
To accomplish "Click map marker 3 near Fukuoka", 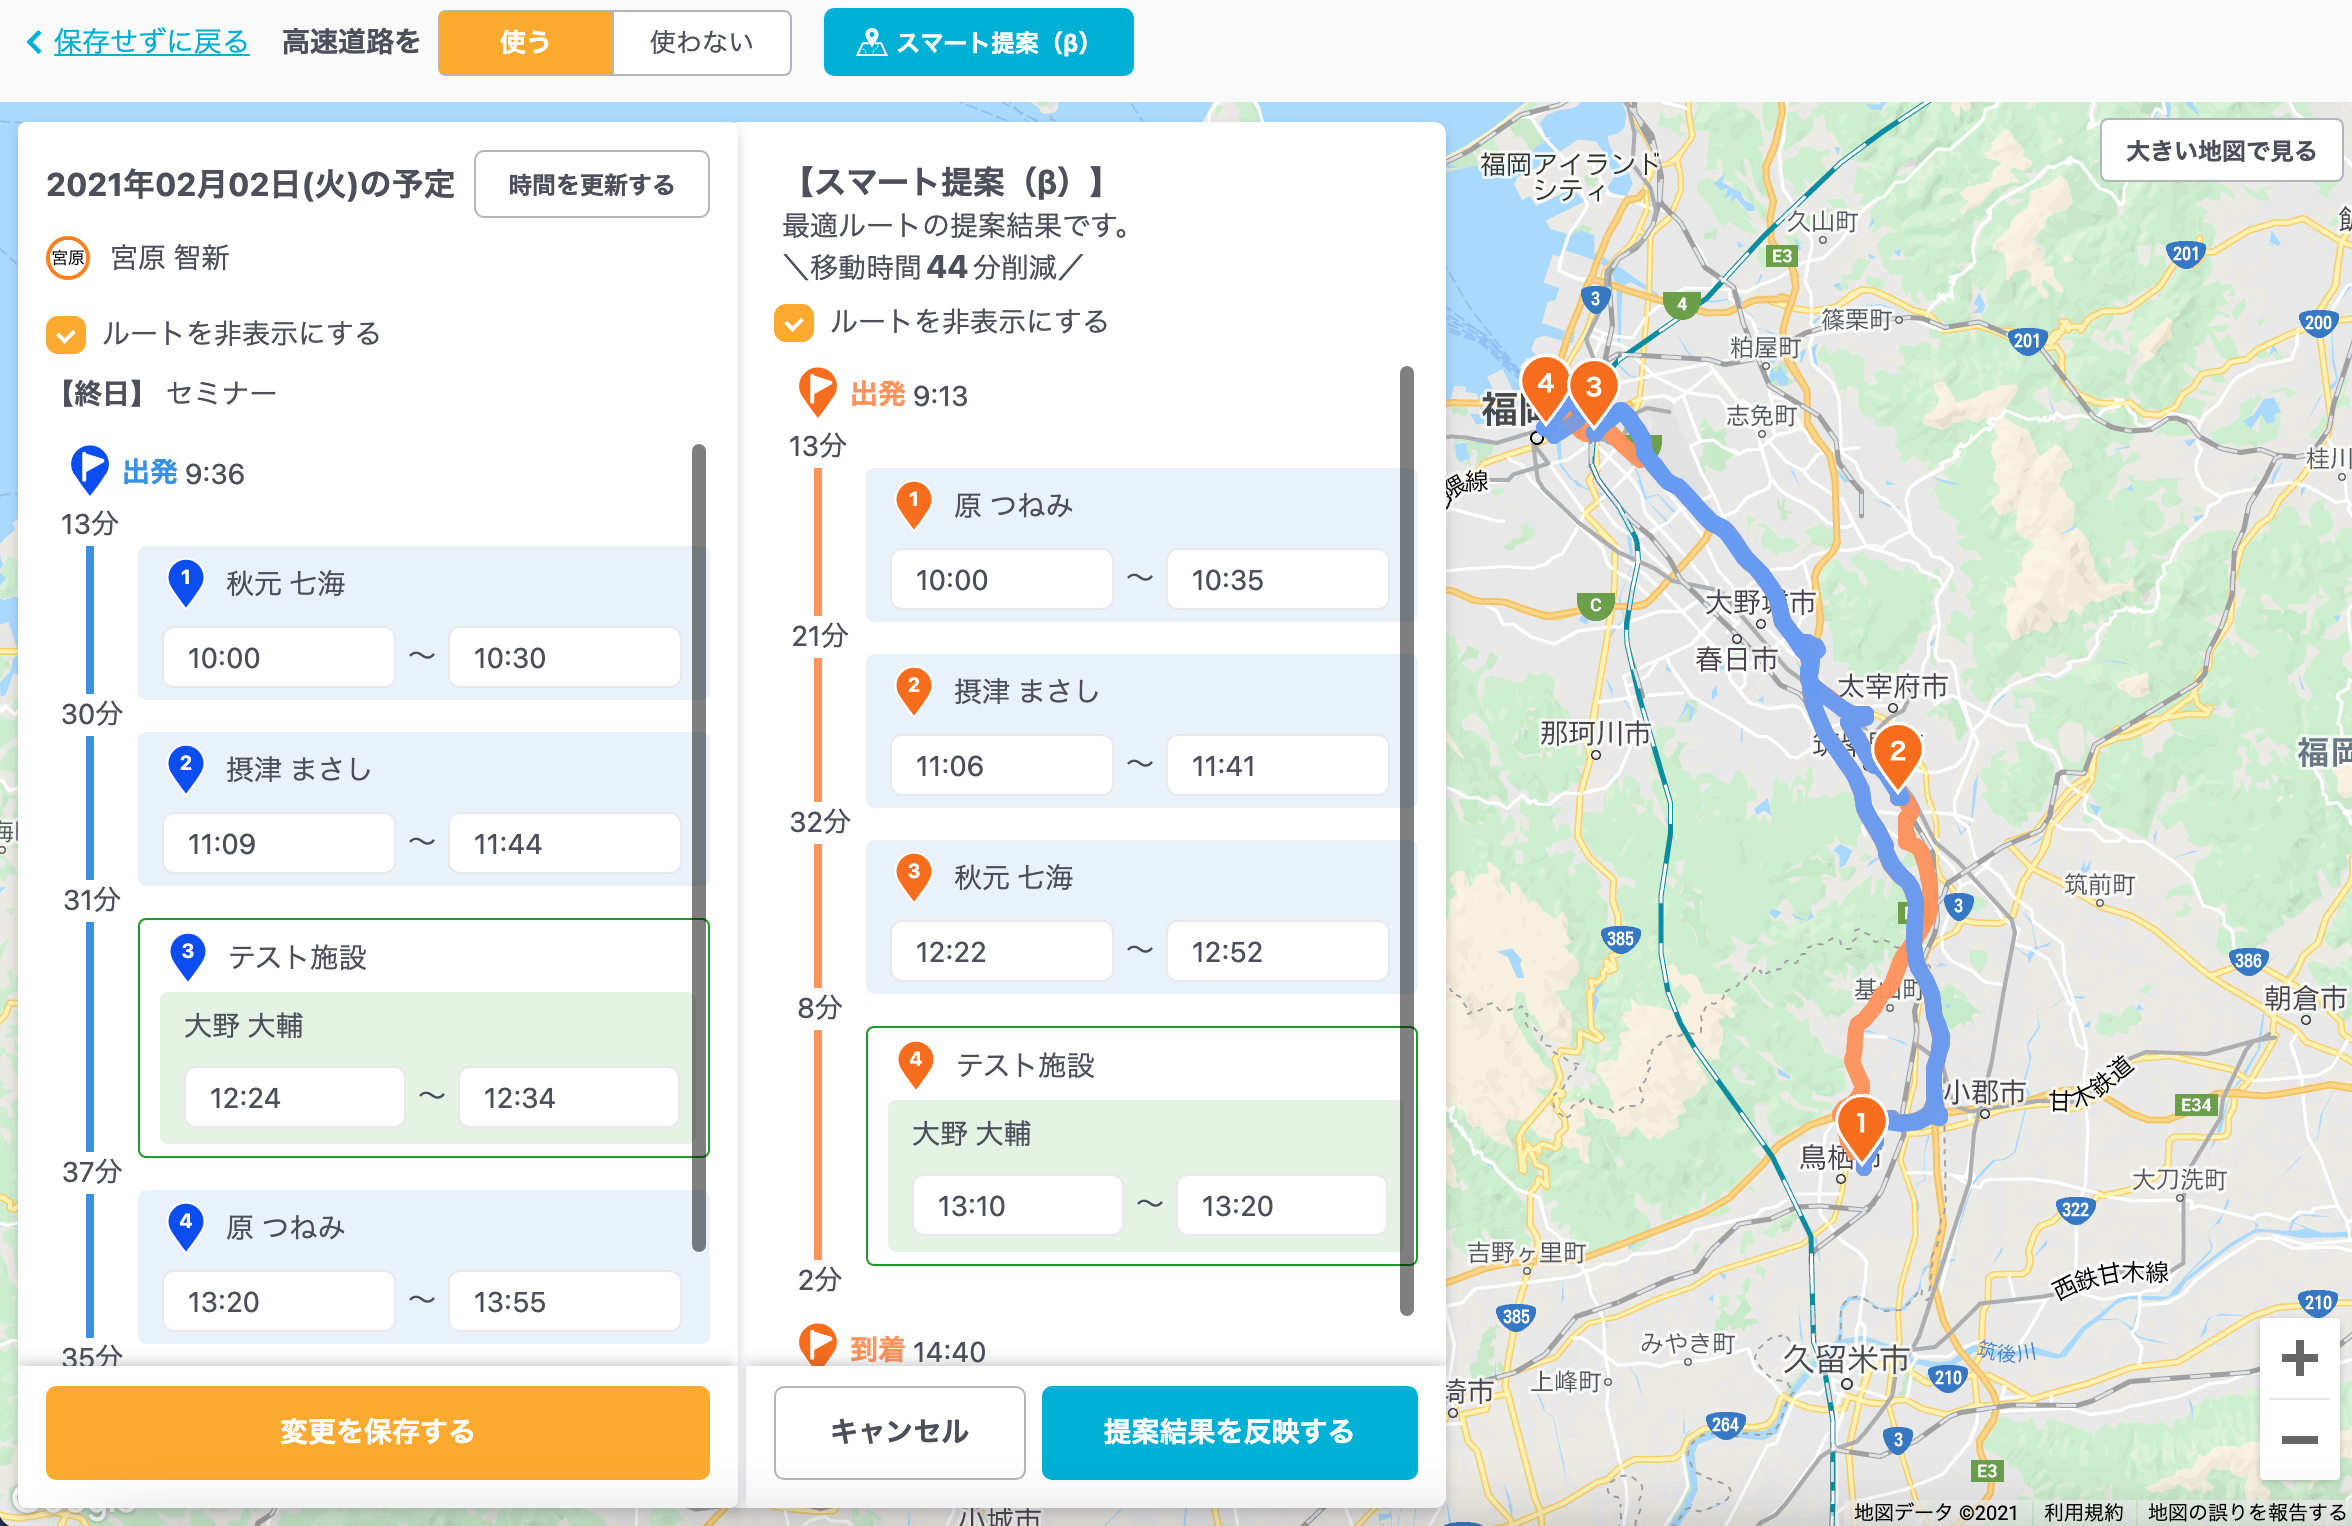I will tap(1594, 391).
